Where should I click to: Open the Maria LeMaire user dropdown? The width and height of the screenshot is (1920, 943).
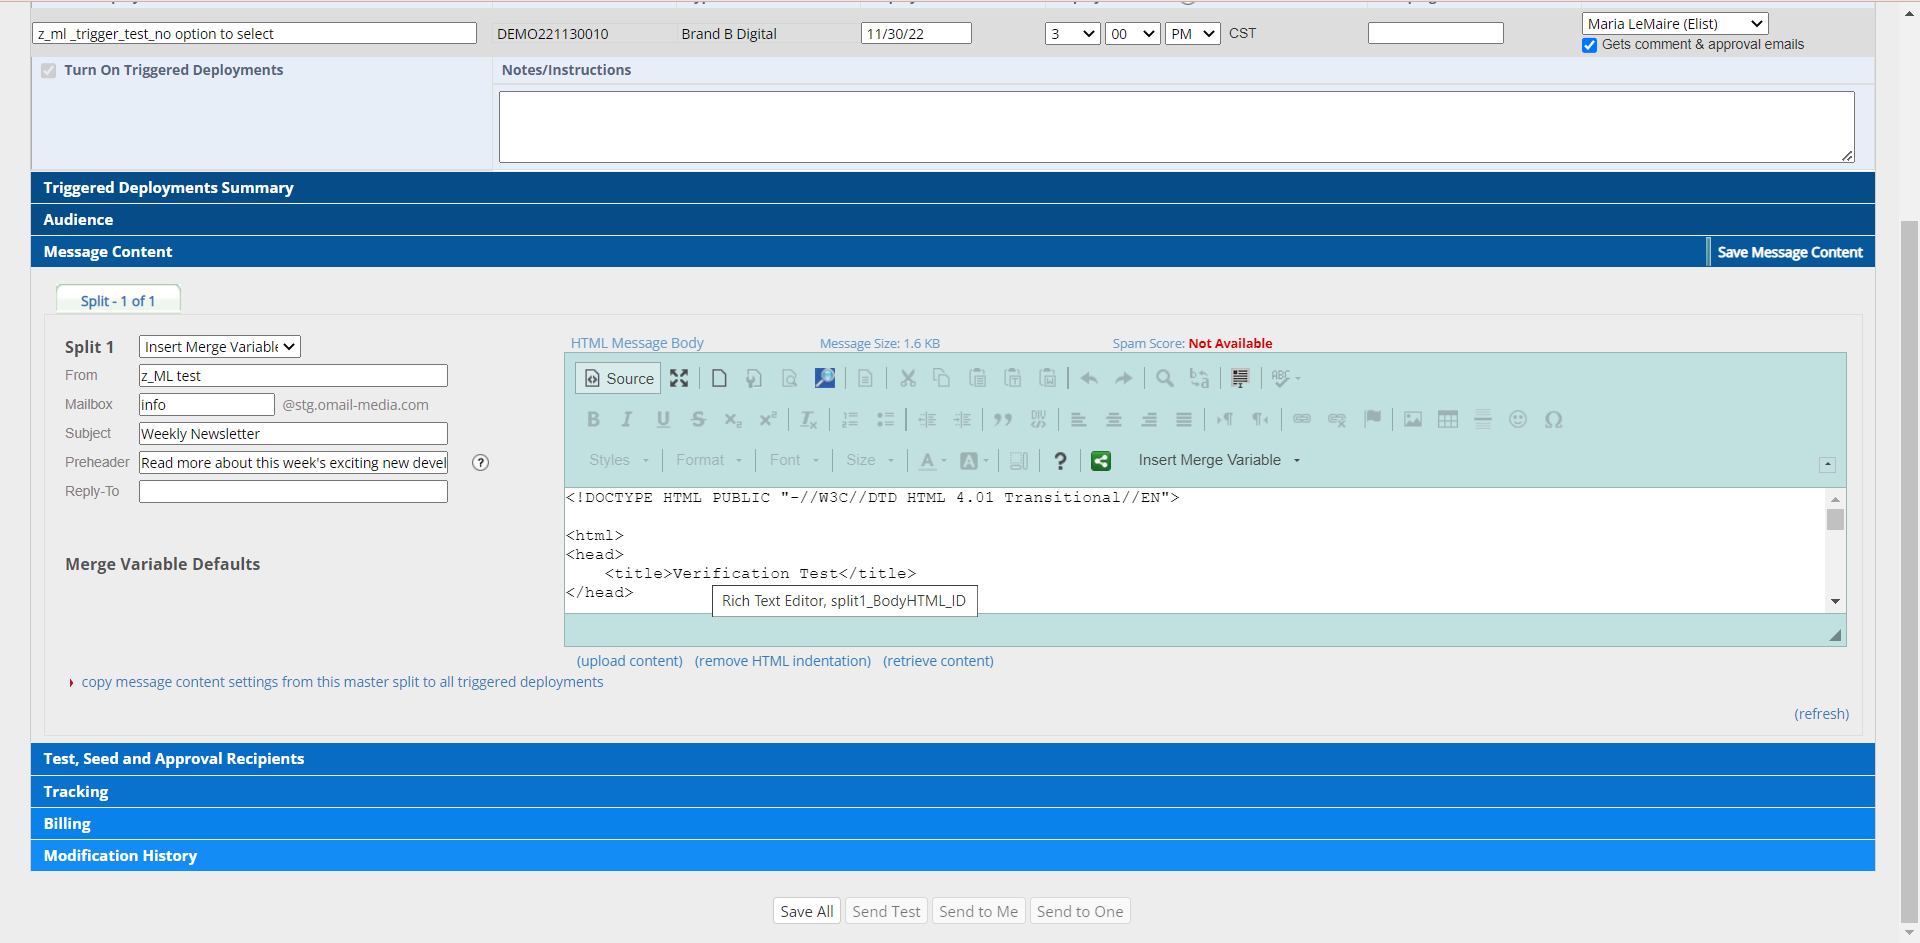(x=1674, y=24)
